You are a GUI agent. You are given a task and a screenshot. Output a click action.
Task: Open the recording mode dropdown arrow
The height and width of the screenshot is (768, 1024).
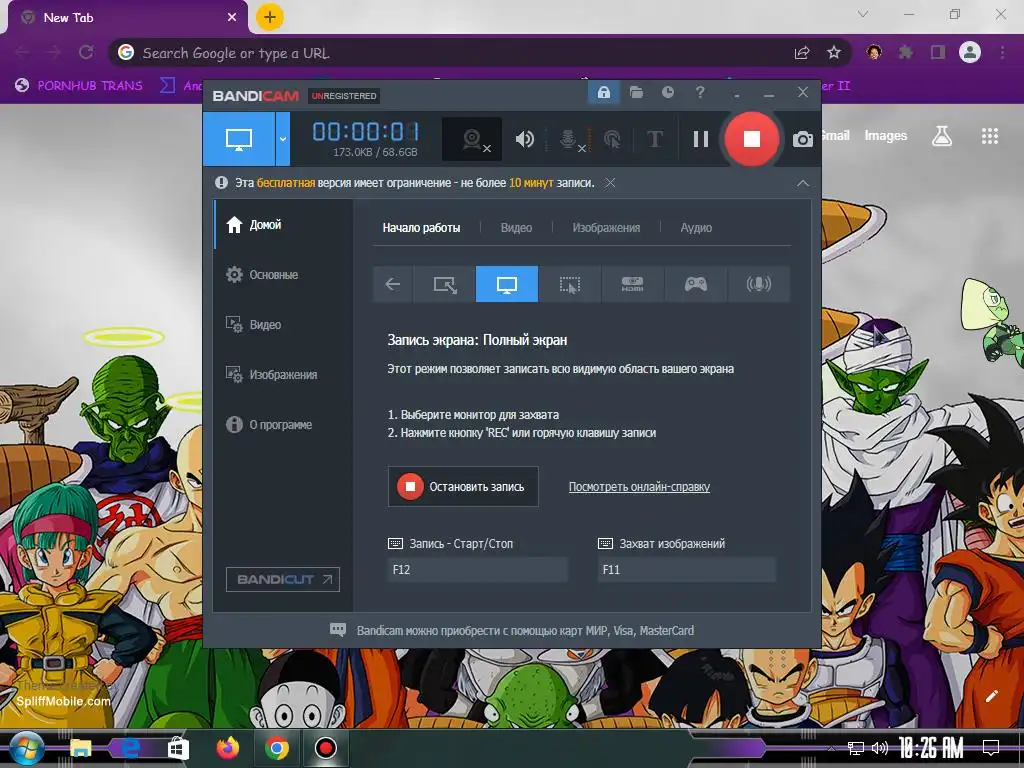(x=283, y=138)
